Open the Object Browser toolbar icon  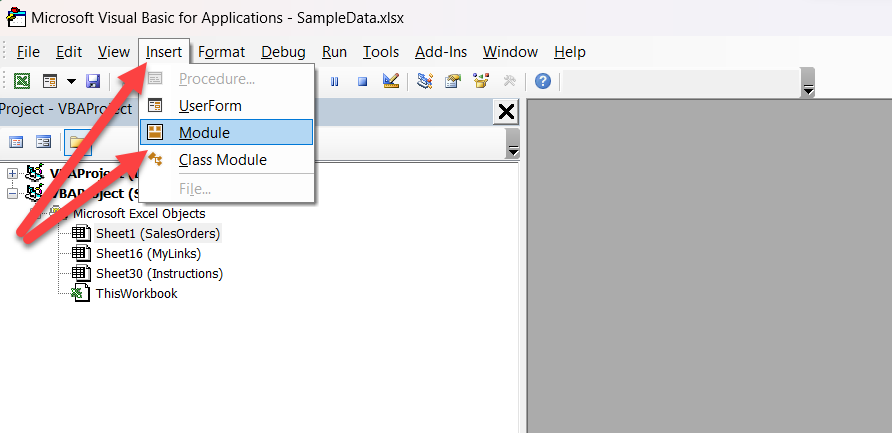[481, 81]
